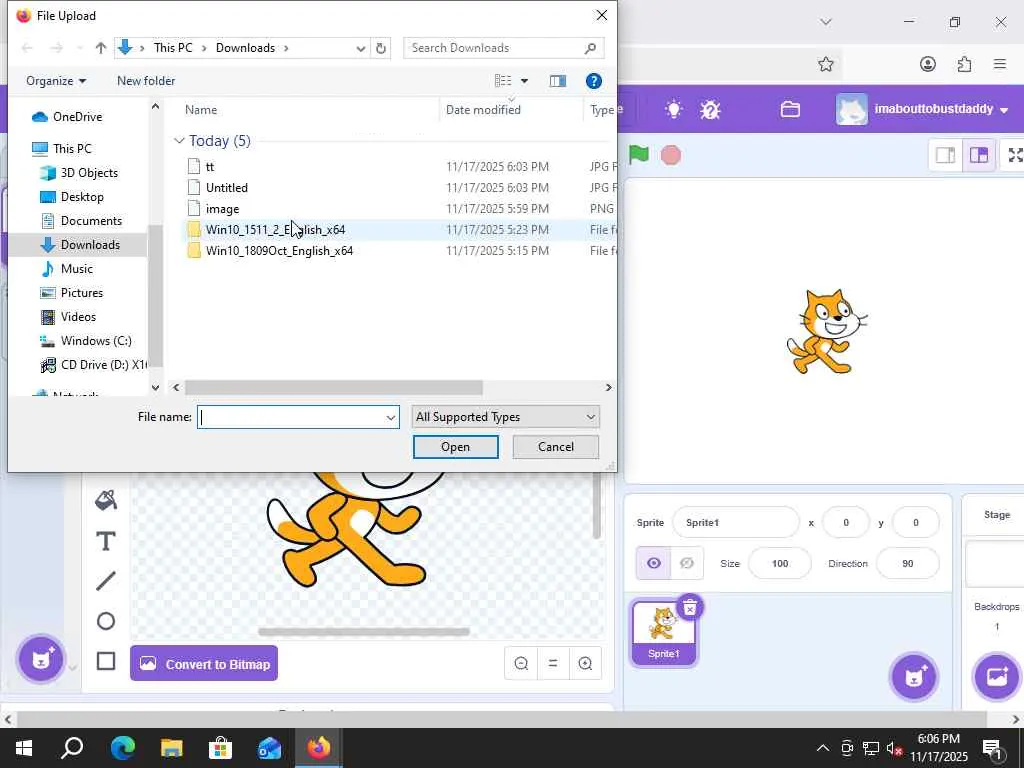Collapse the Today (5) group

(x=179, y=141)
